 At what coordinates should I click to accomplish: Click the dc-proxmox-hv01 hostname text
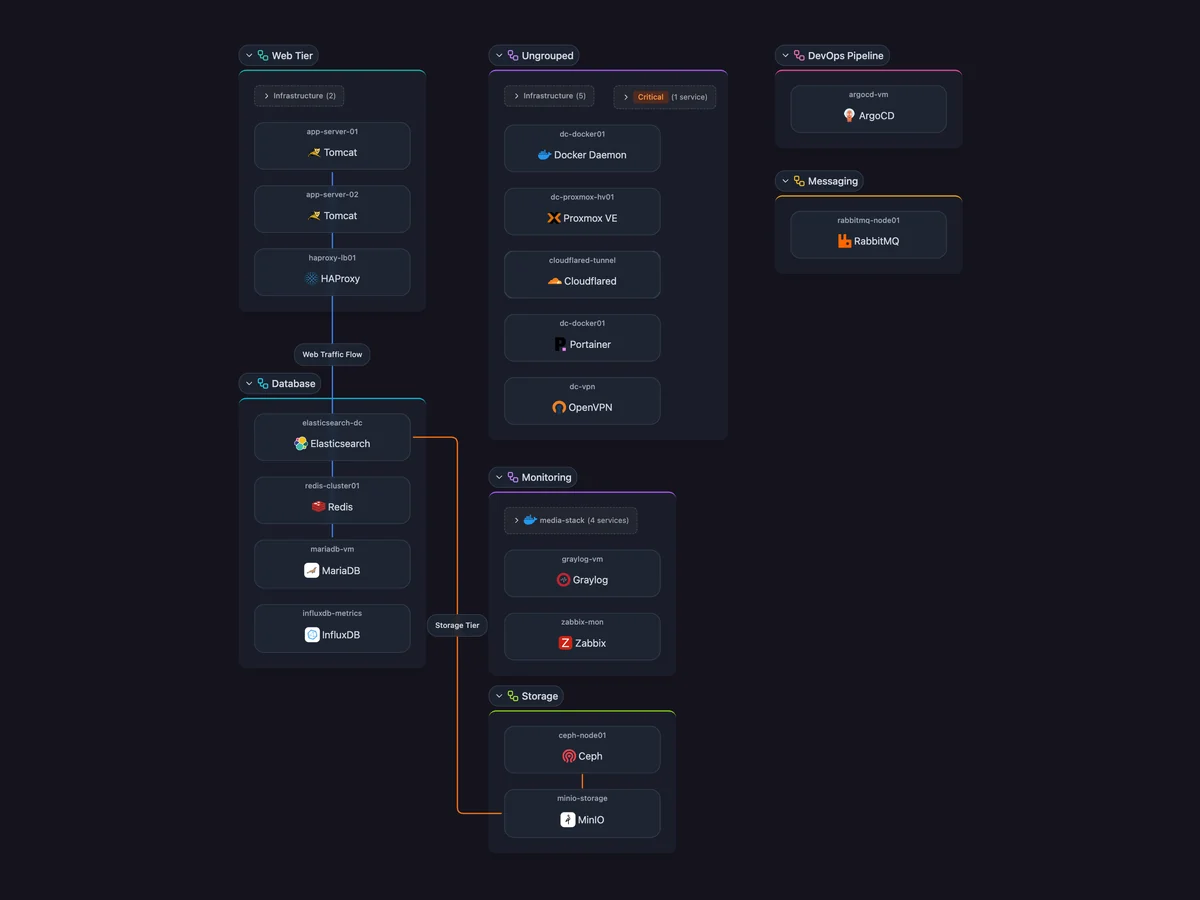click(x=582, y=197)
